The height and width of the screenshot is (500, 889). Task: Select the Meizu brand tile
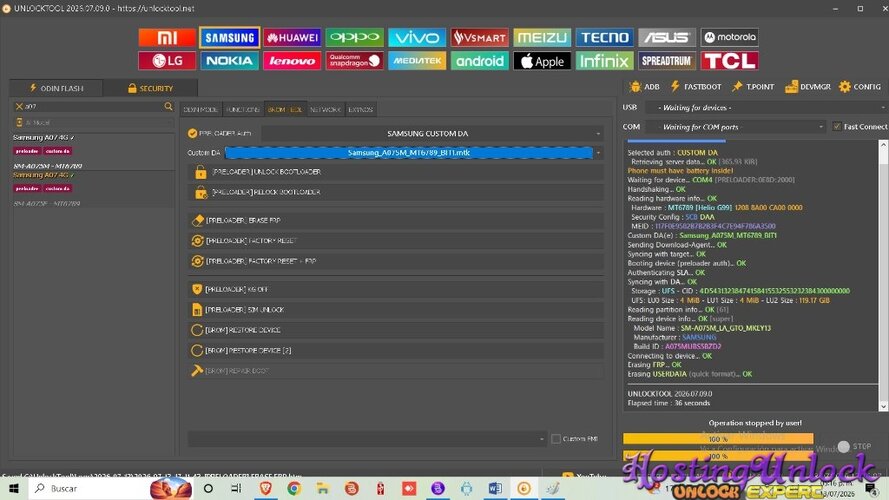[x=542, y=37]
